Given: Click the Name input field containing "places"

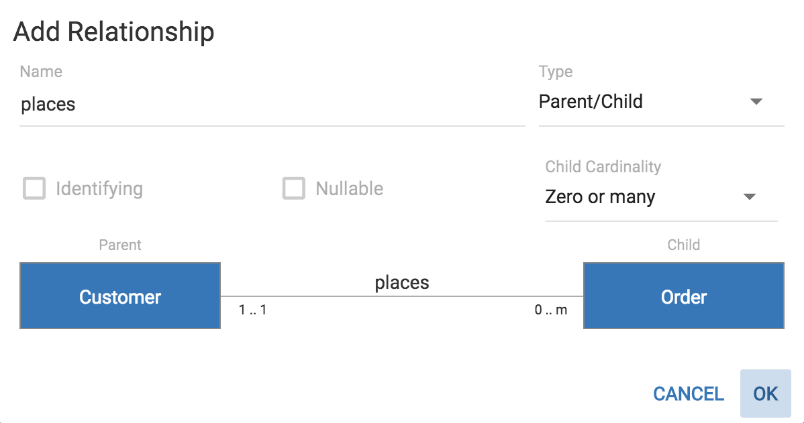Looking at the screenshot, I should [x=270, y=104].
